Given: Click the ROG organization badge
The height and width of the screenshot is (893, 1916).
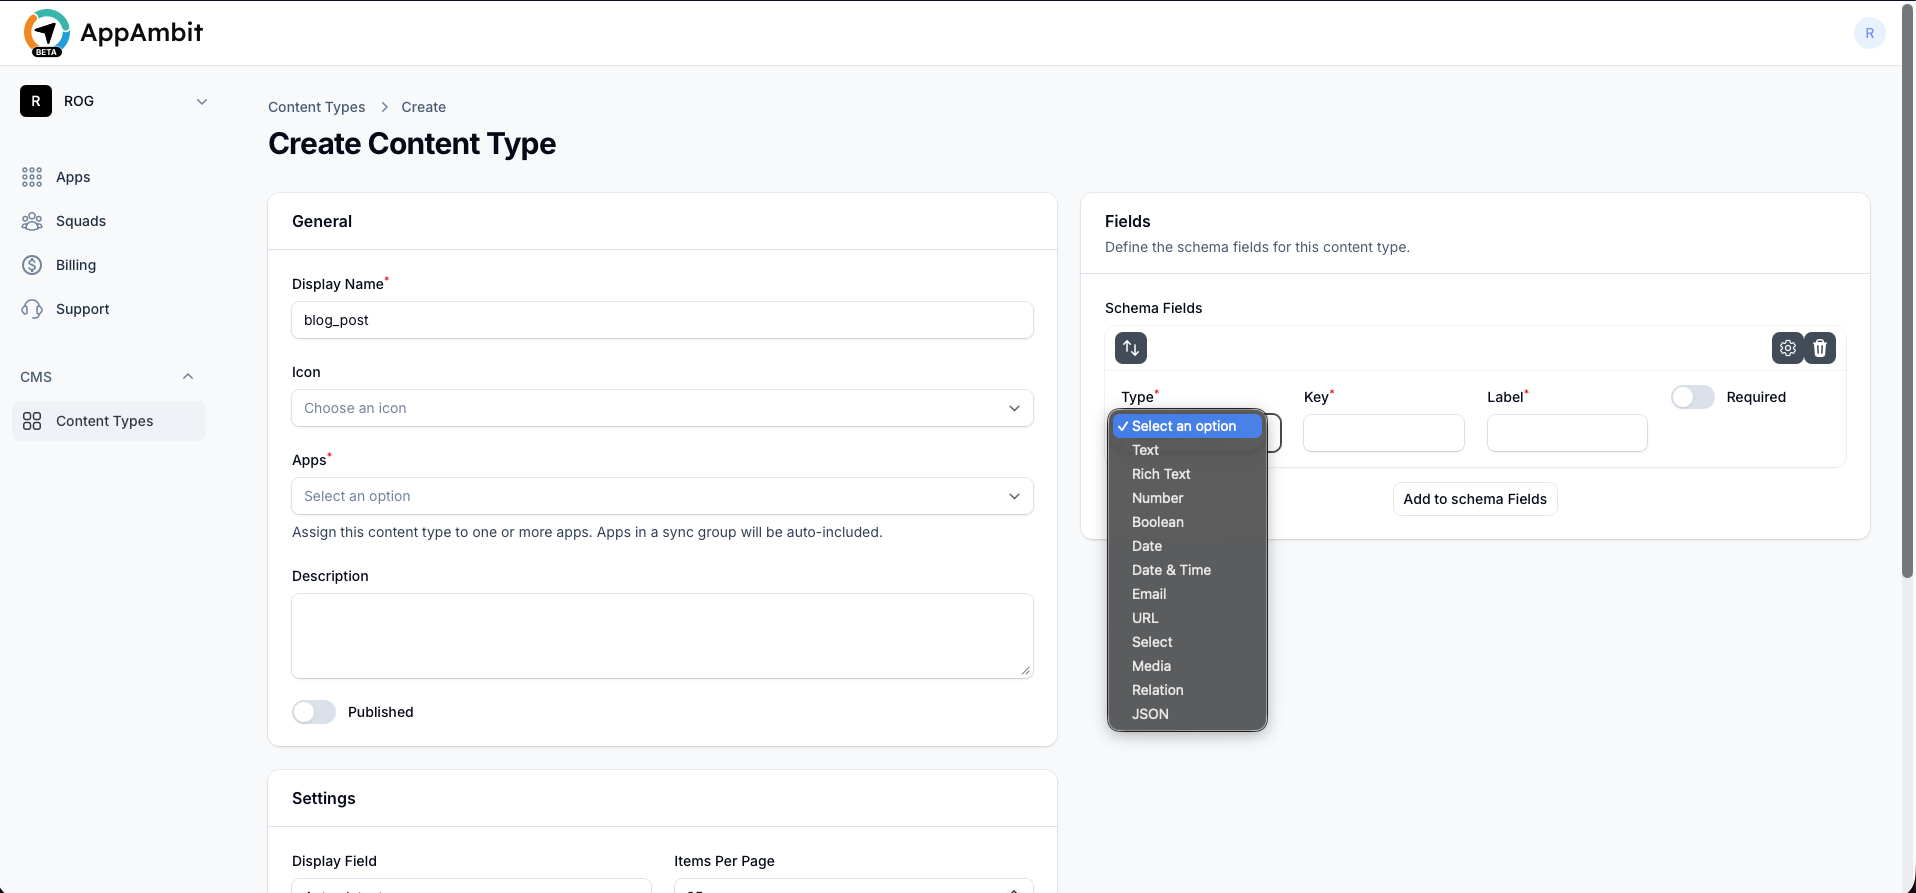Looking at the screenshot, I should 36,101.
